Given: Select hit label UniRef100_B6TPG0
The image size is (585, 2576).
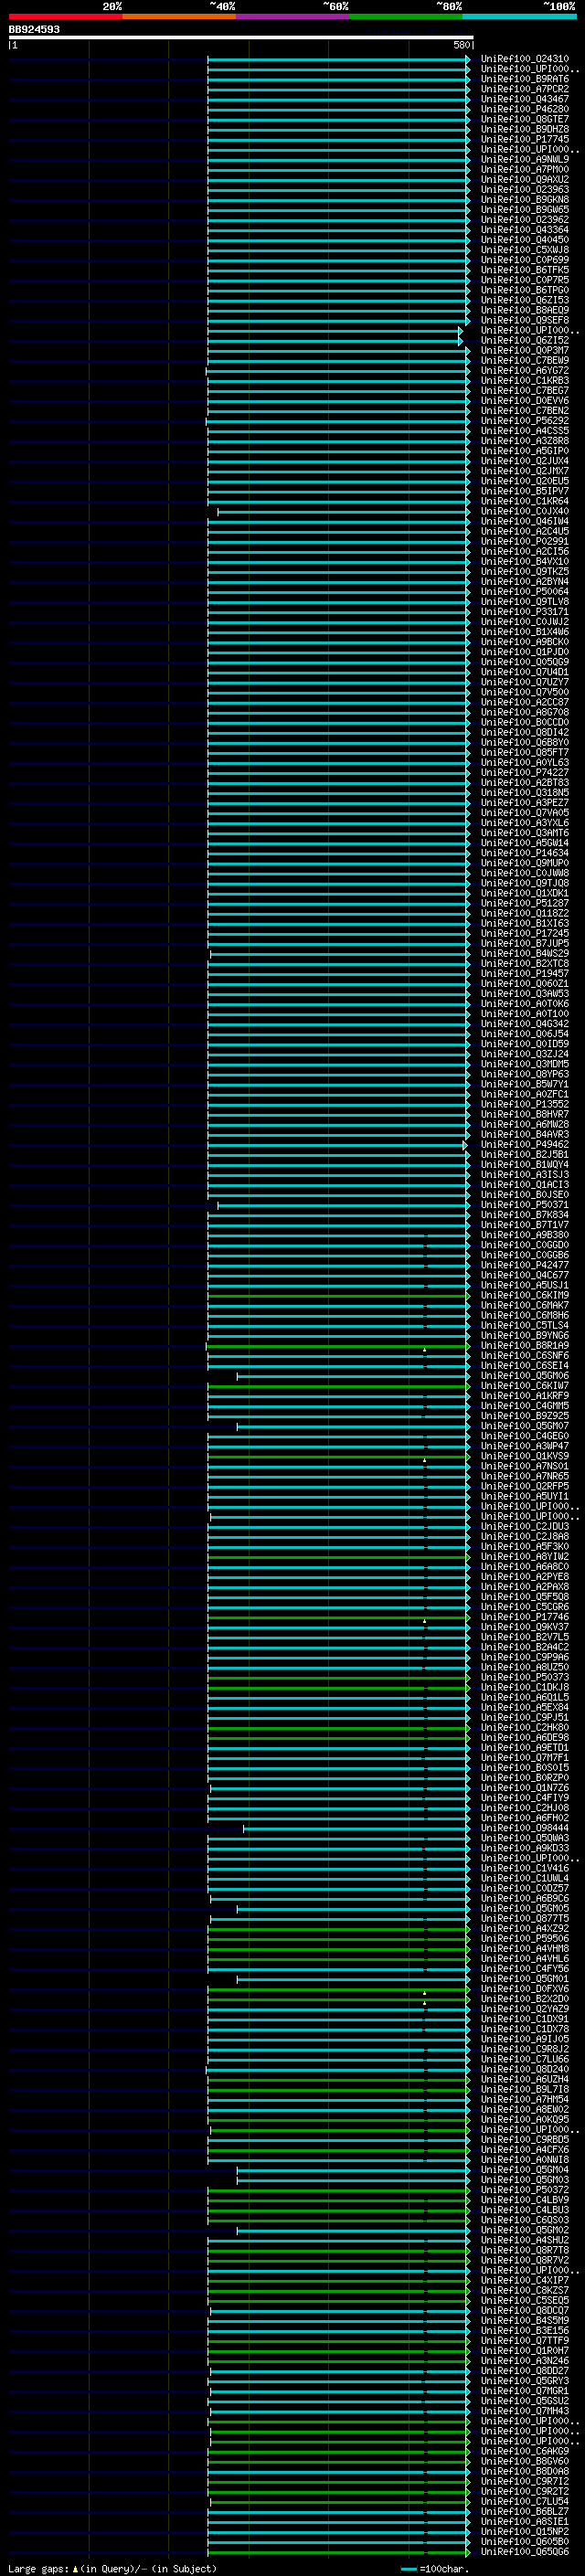Looking at the screenshot, I should [524, 290].
